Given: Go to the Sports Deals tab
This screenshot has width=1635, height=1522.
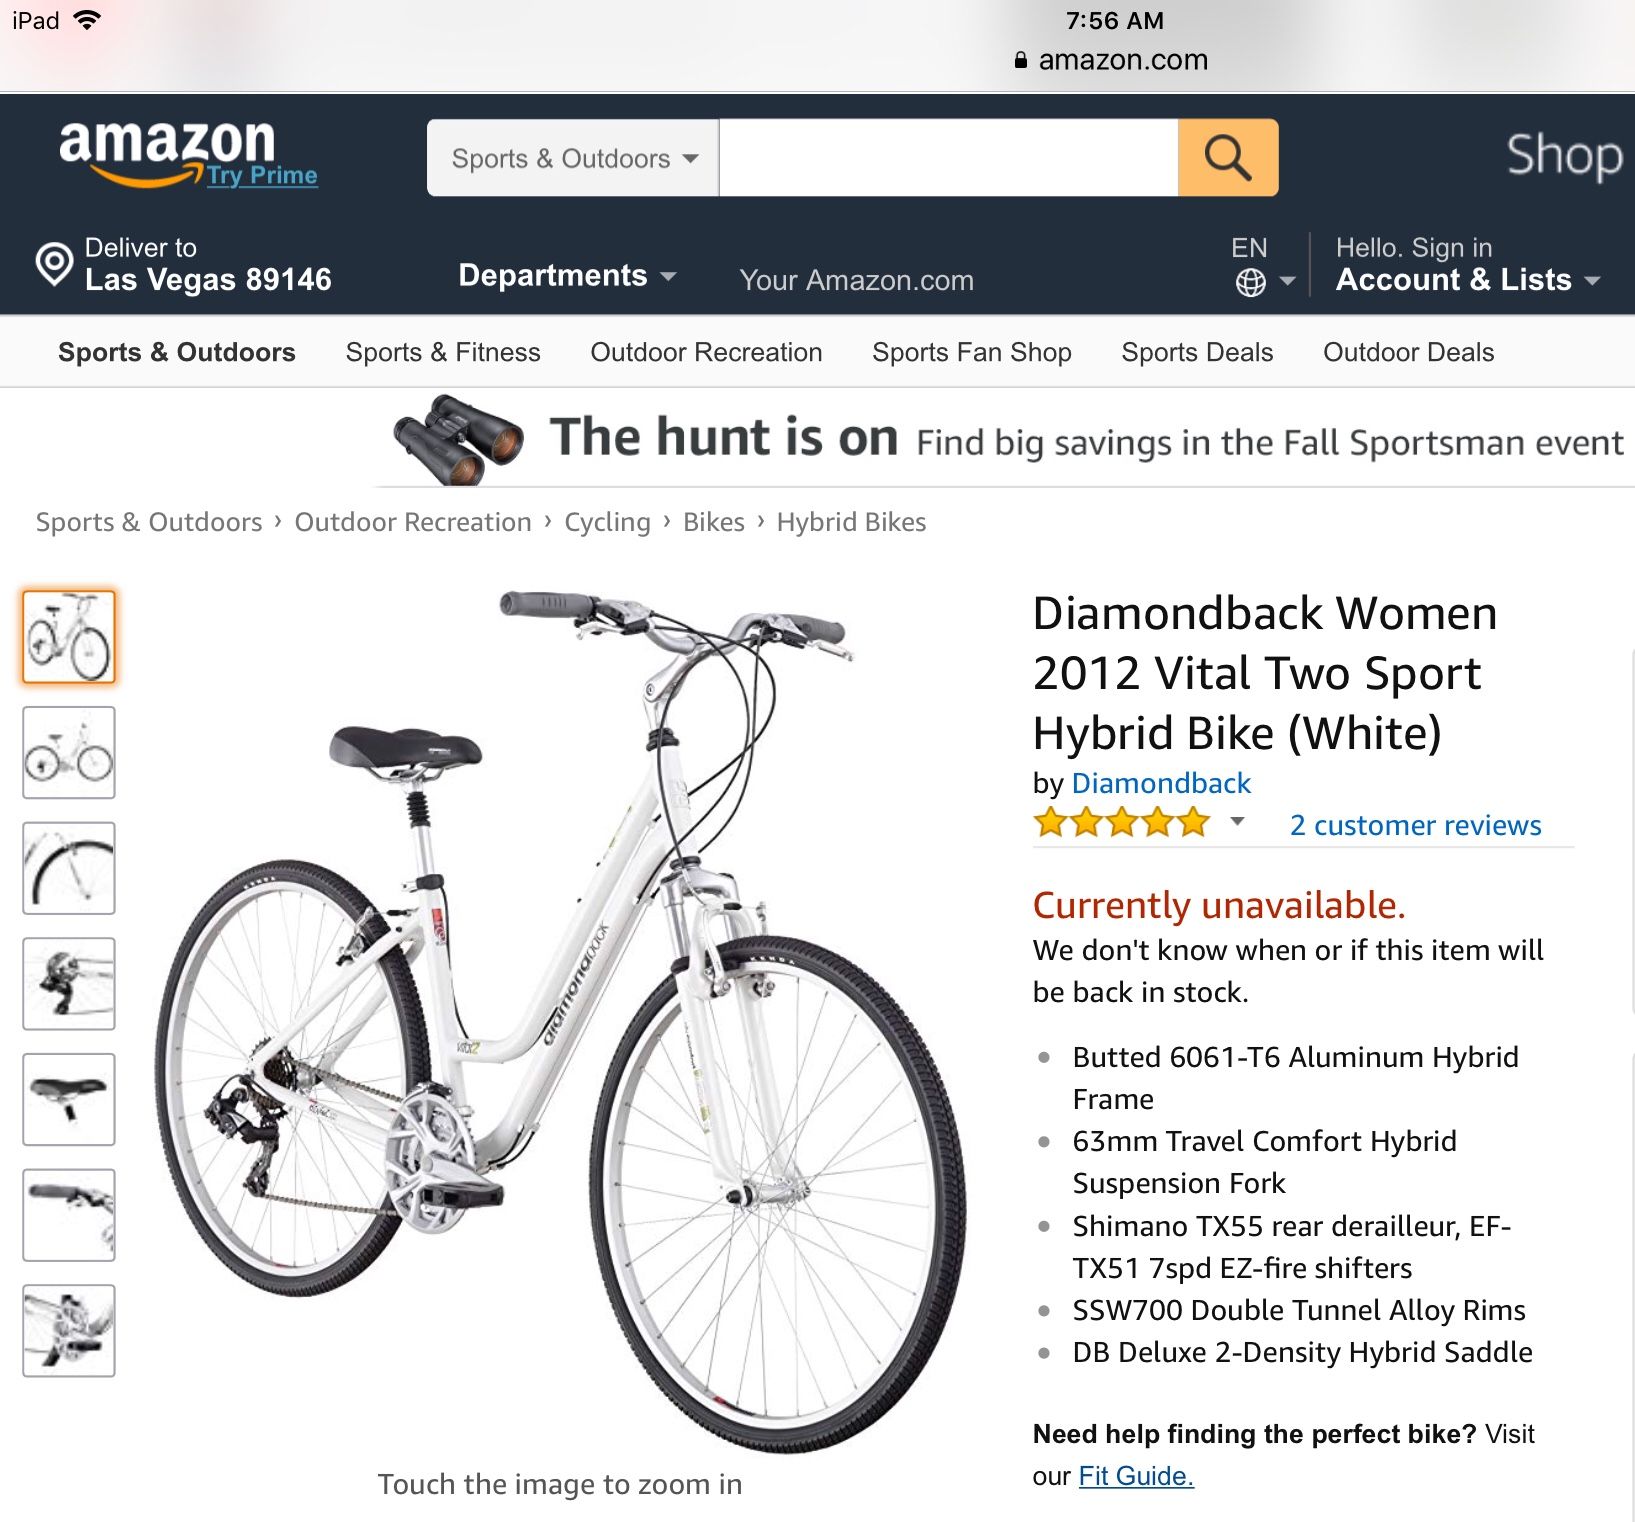Looking at the screenshot, I should 1197,352.
